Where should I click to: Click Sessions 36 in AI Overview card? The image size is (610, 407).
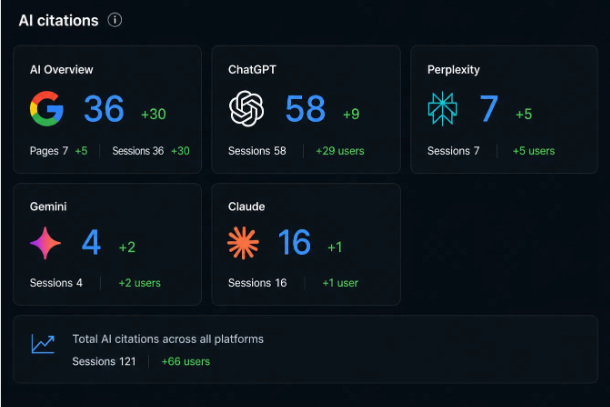pyautogui.click(x=138, y=151)
